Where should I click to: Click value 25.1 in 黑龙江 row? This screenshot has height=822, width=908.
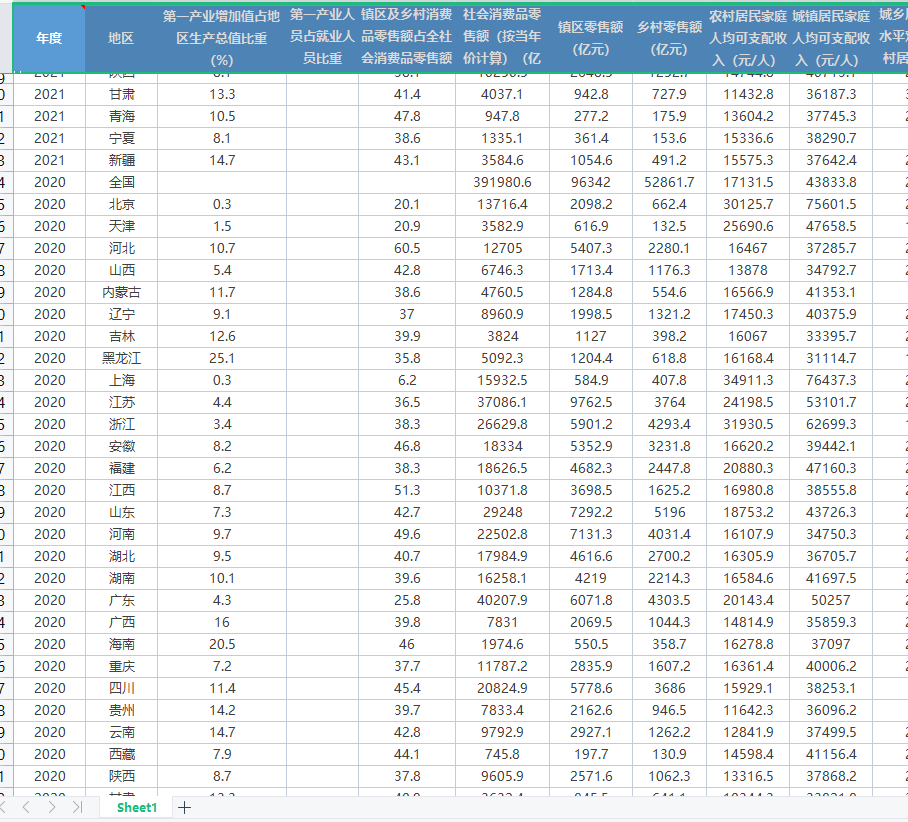(x=222, y=359)
